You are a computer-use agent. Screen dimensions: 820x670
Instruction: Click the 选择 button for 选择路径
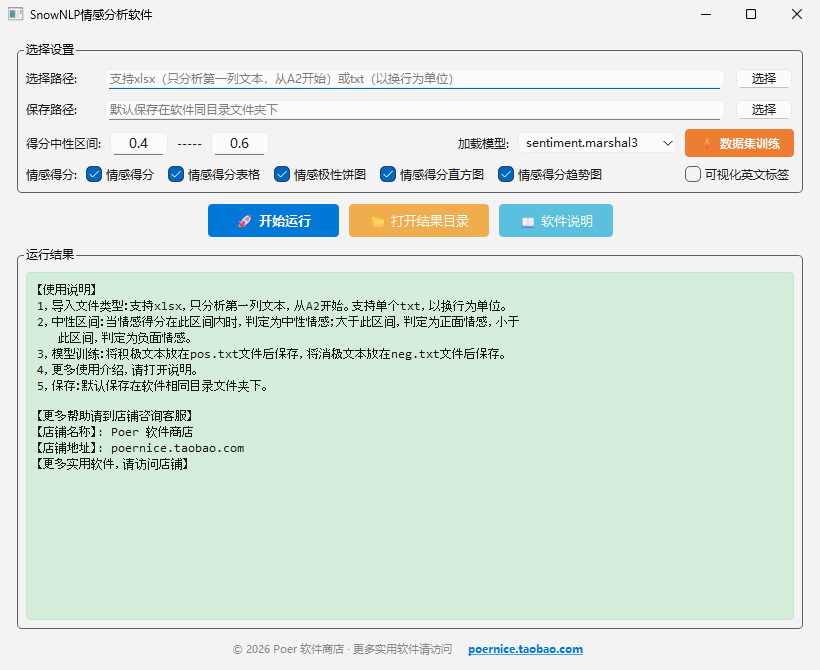(x=764, y=78)
